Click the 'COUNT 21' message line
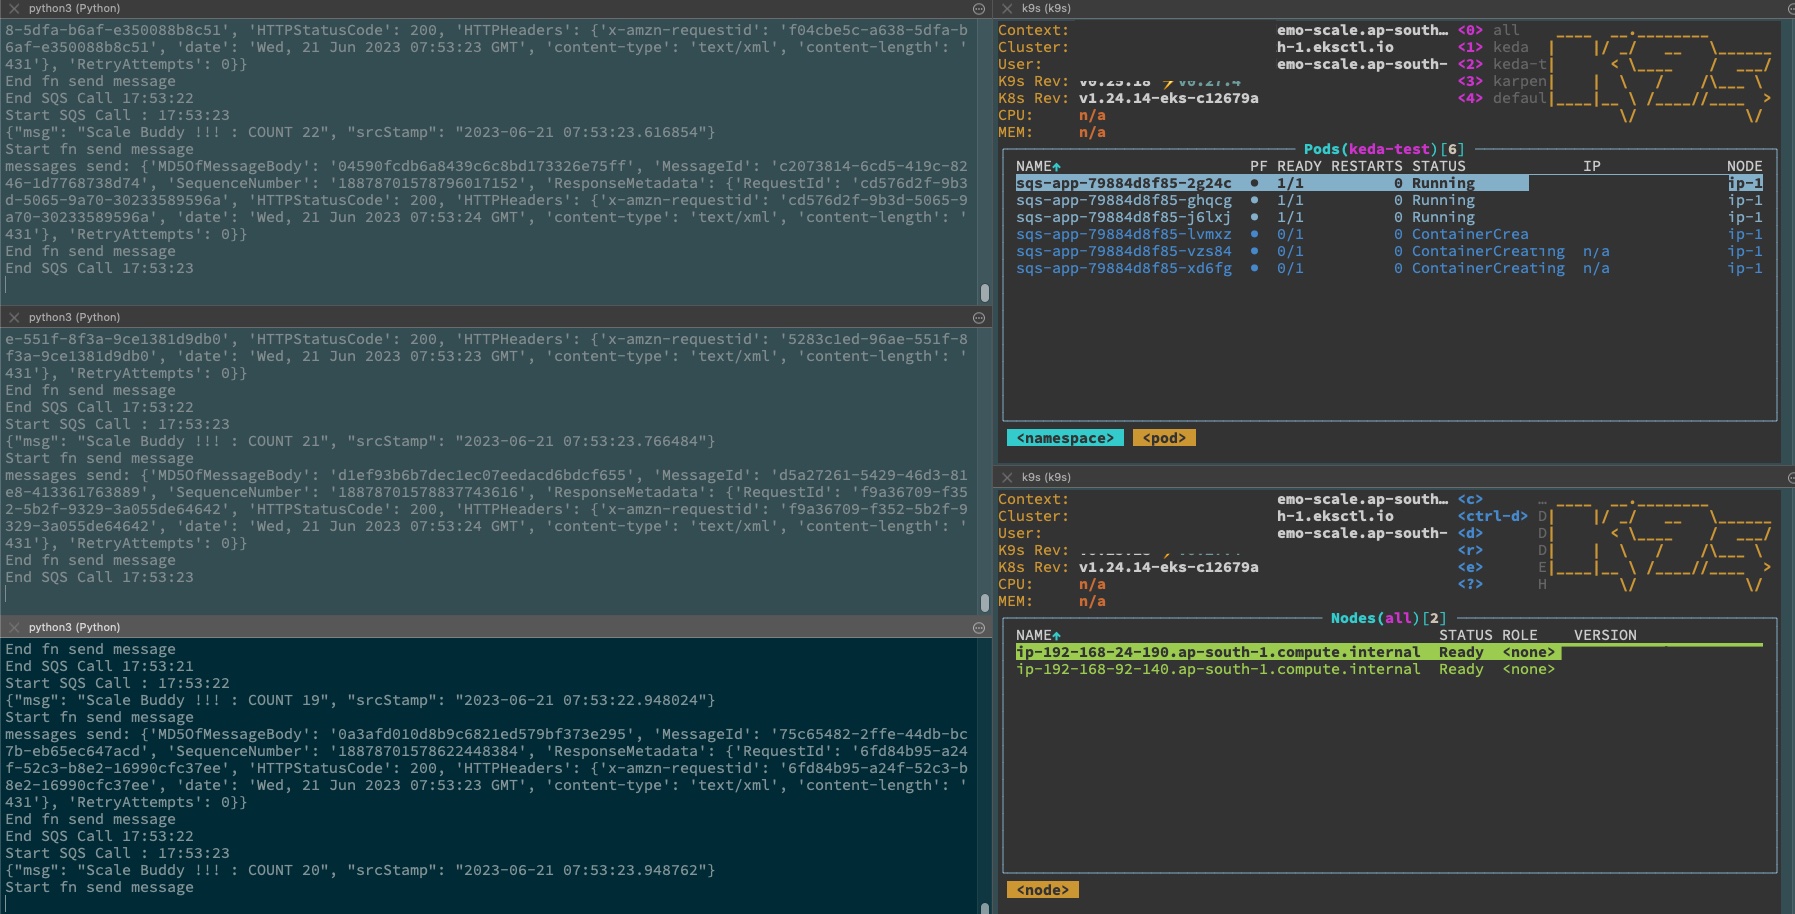1795x914 pixels. [360, 441]
